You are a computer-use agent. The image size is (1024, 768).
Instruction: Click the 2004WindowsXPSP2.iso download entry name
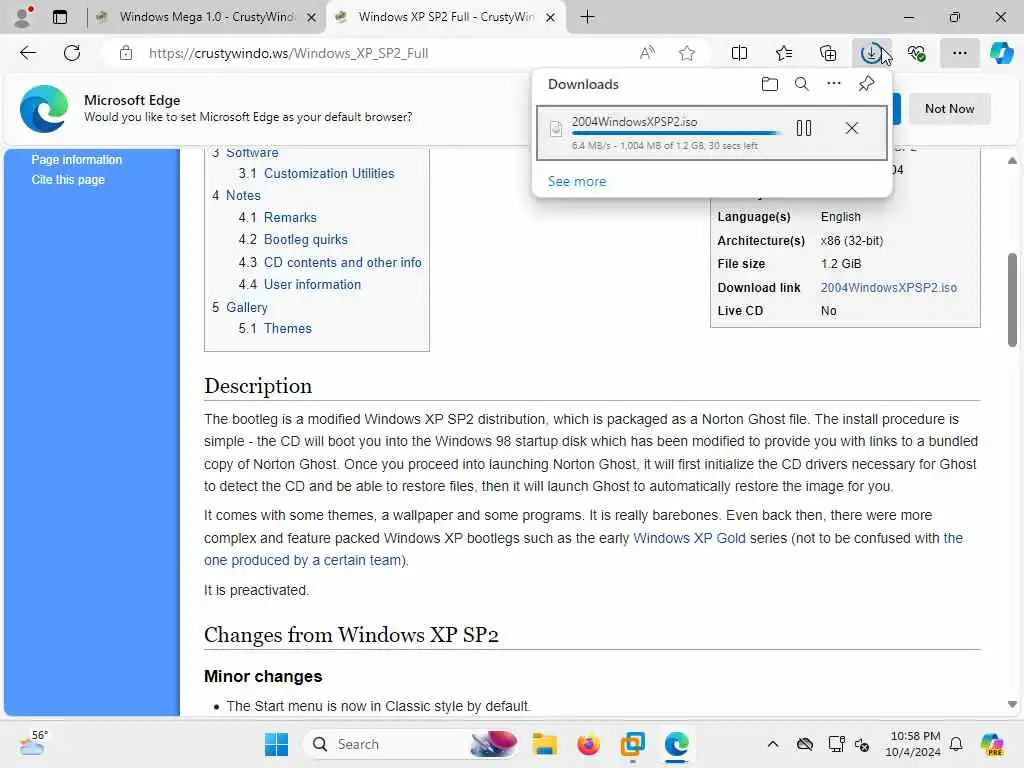click(634, 121)
